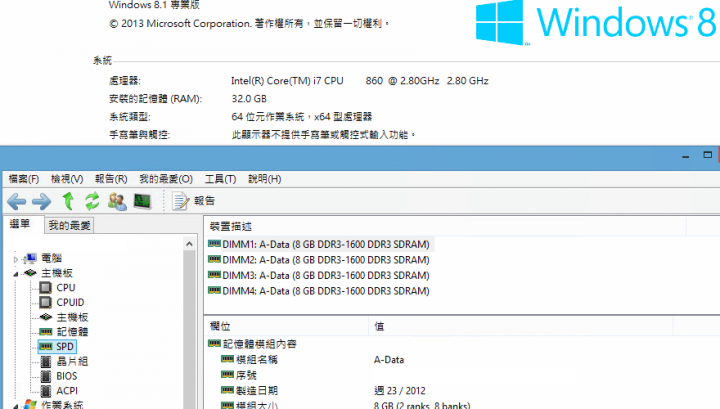Go up one level with green arrow

pyautogui.click(x=68, y=201)
